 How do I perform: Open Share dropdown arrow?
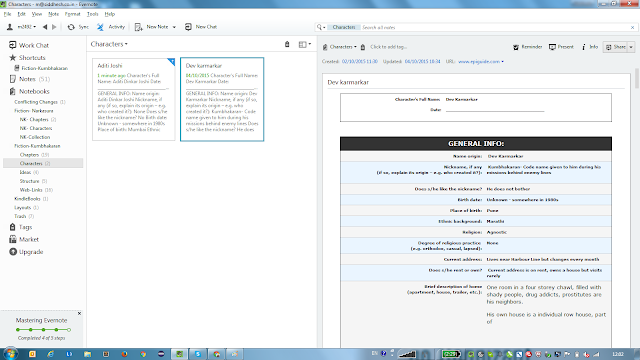[x=631, y=47]
